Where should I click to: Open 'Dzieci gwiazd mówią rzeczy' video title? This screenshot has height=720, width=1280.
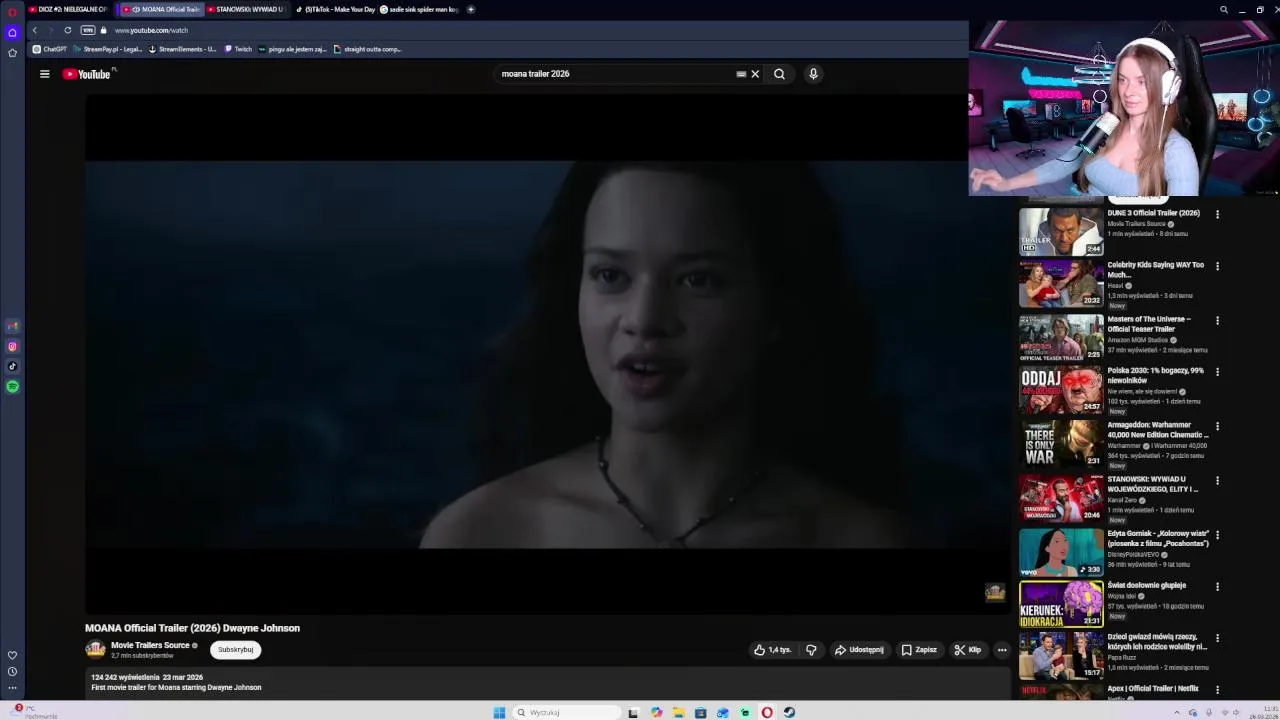click(1157, 641)
